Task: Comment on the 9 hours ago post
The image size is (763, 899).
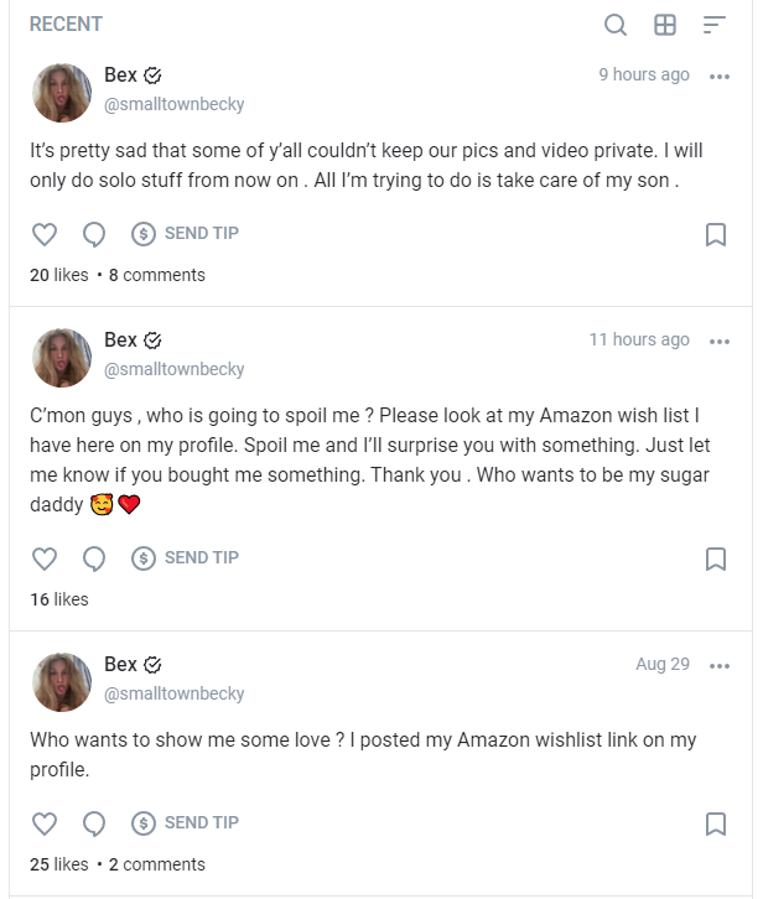Action: (x=94, y=234)
